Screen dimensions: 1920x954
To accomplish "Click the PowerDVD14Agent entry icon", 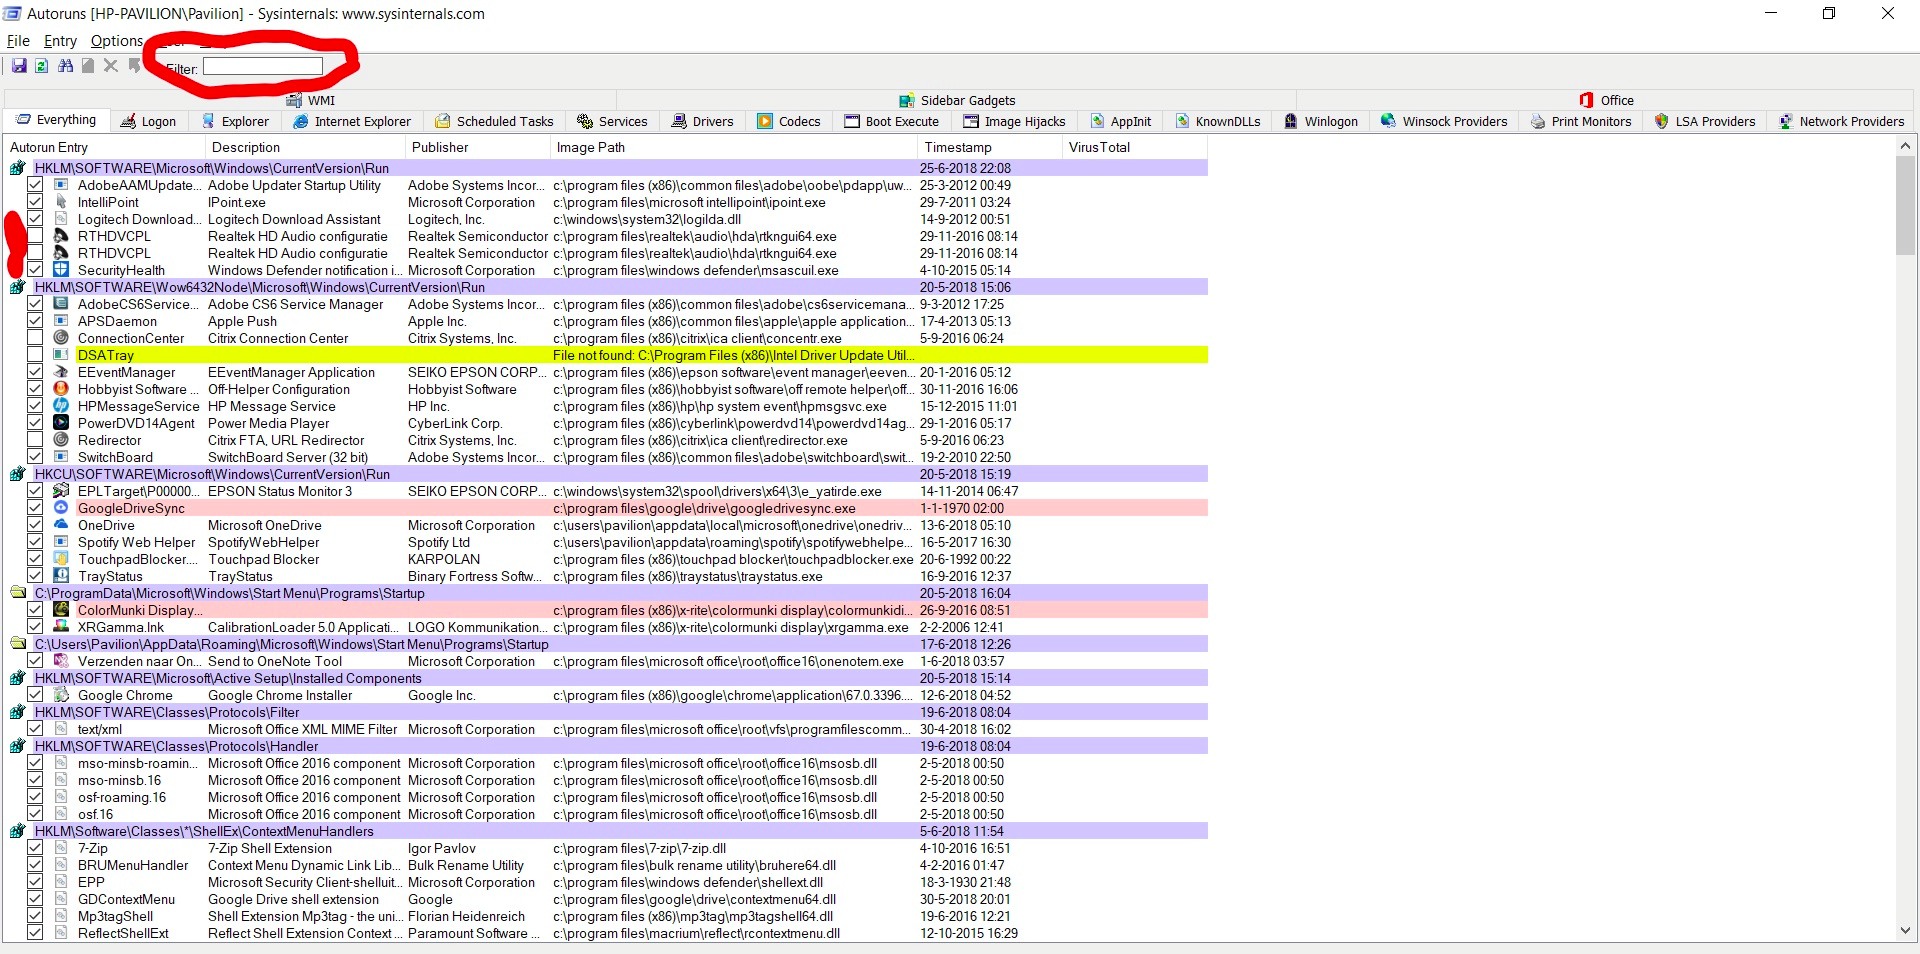I will [x=61, y=423].
